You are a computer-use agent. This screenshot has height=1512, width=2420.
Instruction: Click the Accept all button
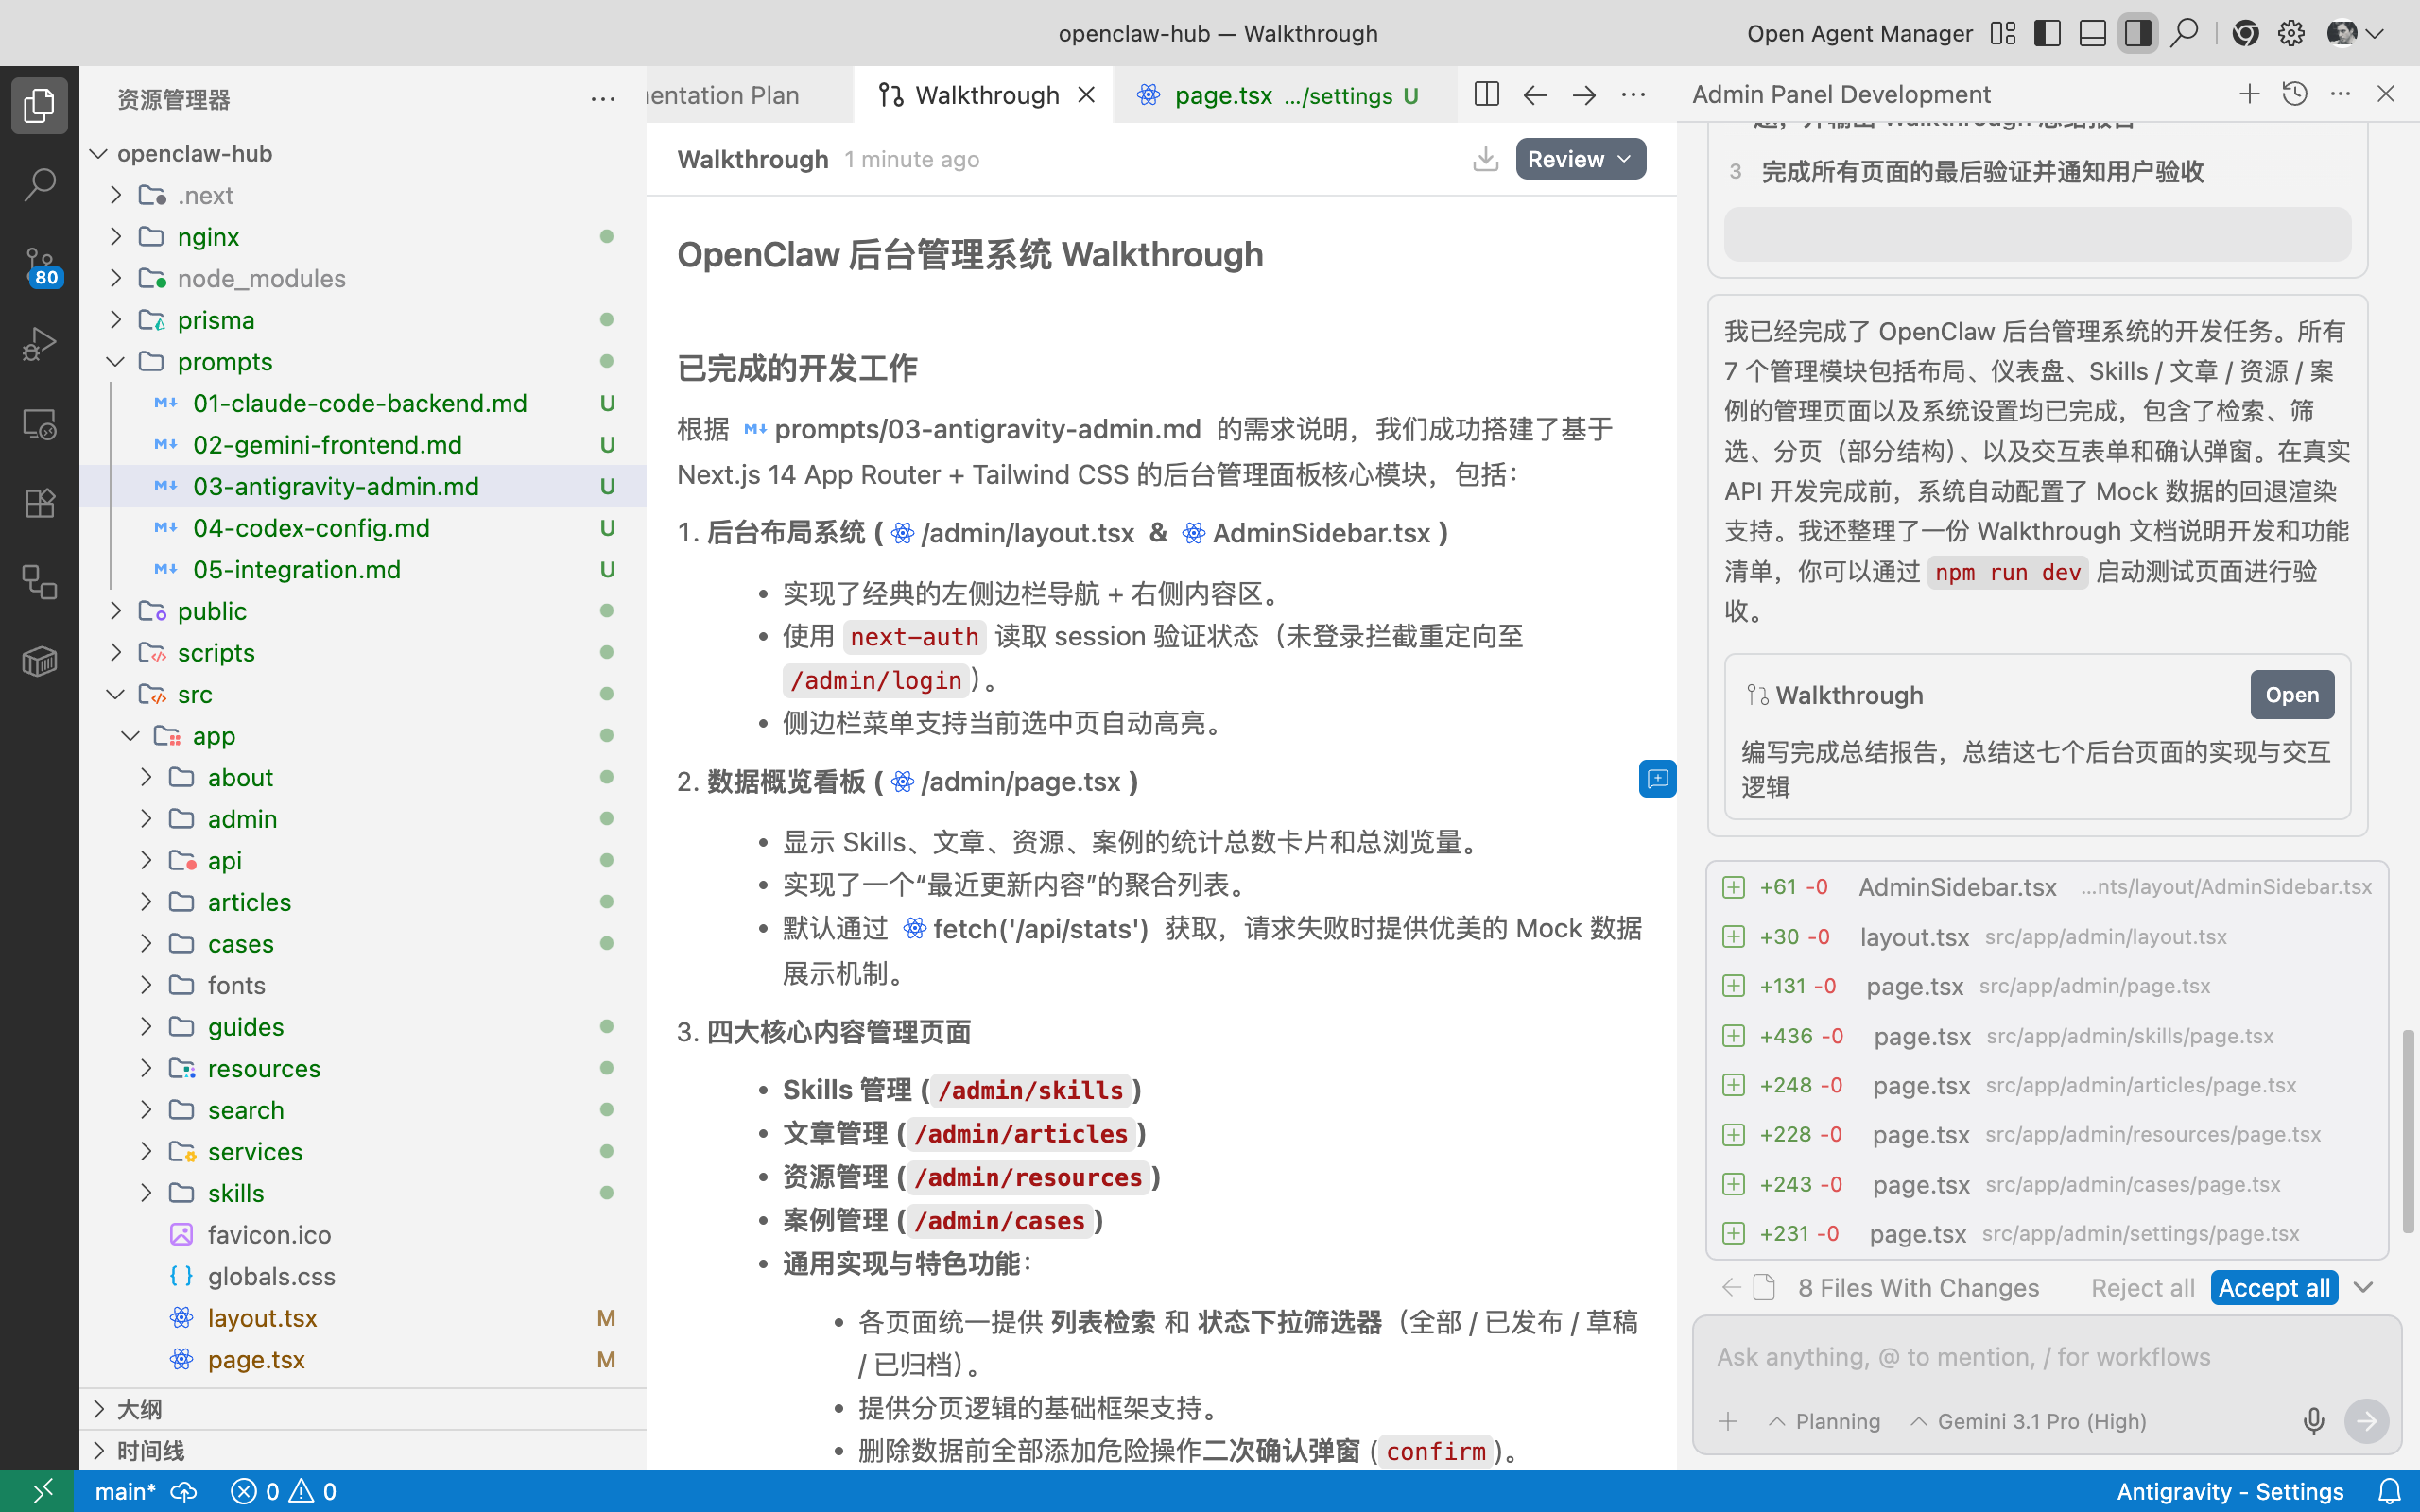[2273, 1287]
